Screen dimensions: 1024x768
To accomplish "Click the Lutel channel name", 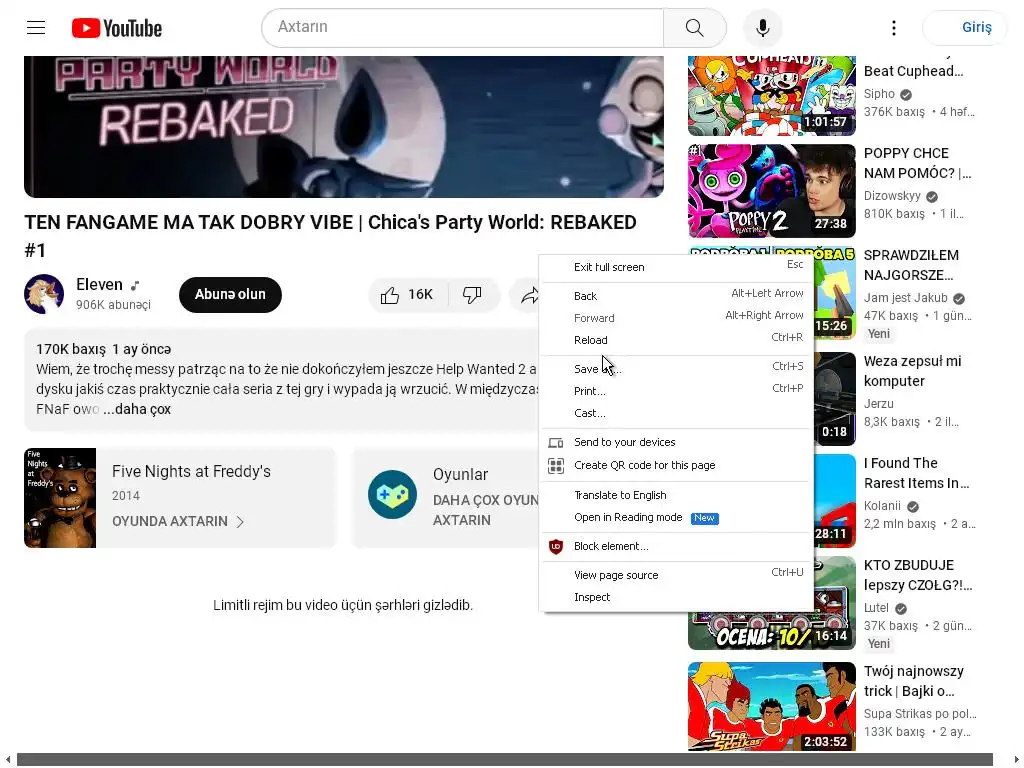I will 876,608.
